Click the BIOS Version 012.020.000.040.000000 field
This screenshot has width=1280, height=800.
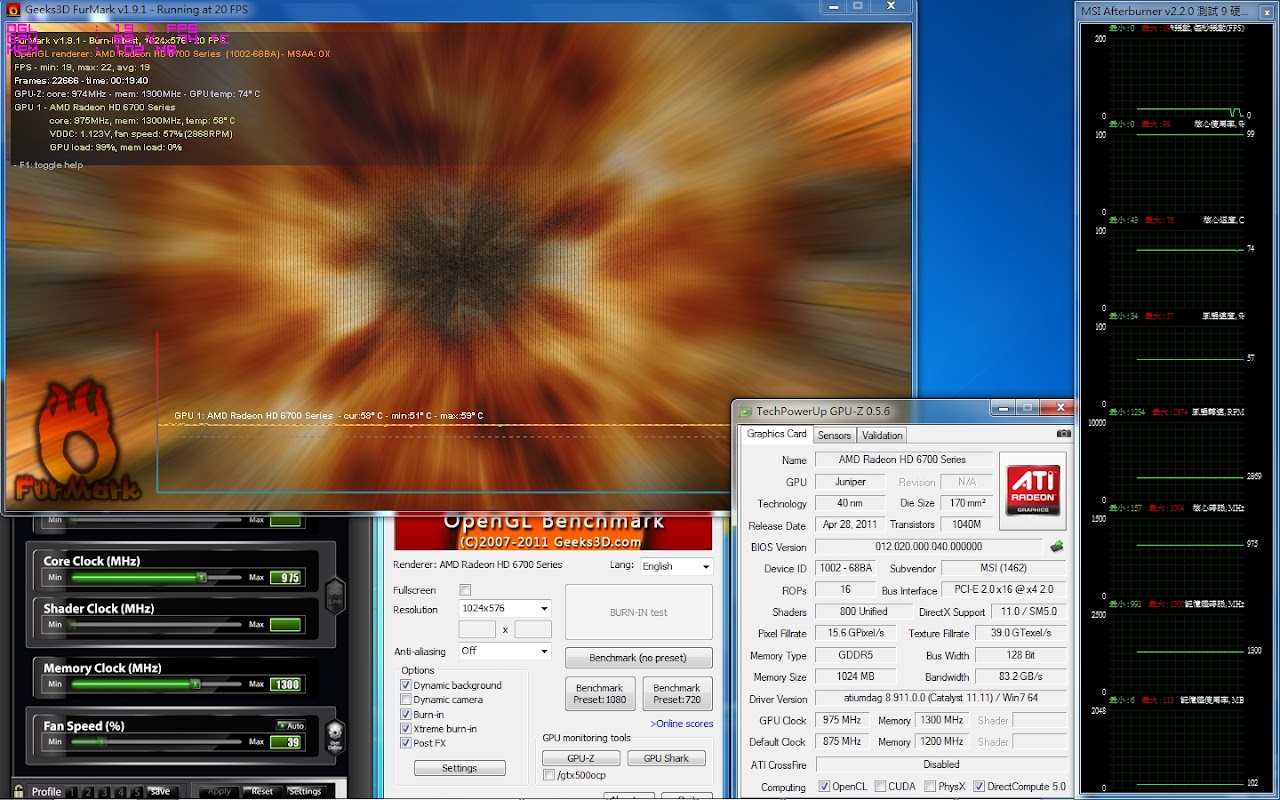(929, 547)
